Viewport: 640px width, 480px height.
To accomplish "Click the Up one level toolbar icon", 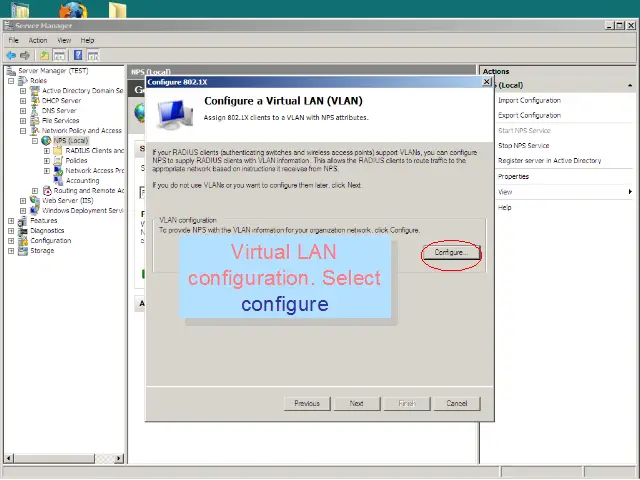I will point(44,55).
